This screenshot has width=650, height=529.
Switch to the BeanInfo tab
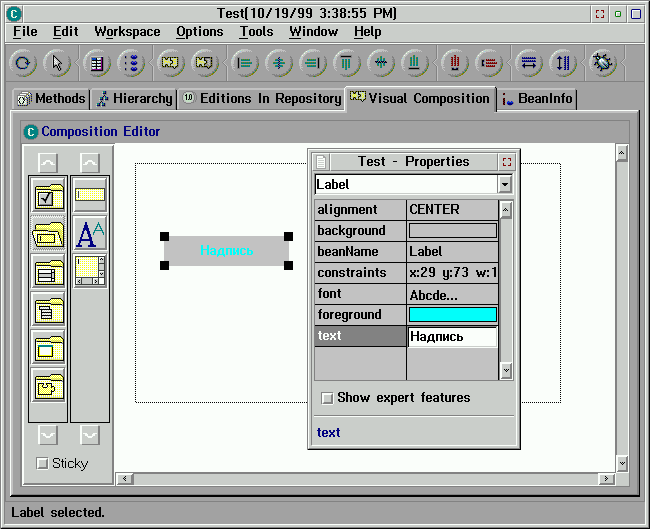[x=538, y=99]
